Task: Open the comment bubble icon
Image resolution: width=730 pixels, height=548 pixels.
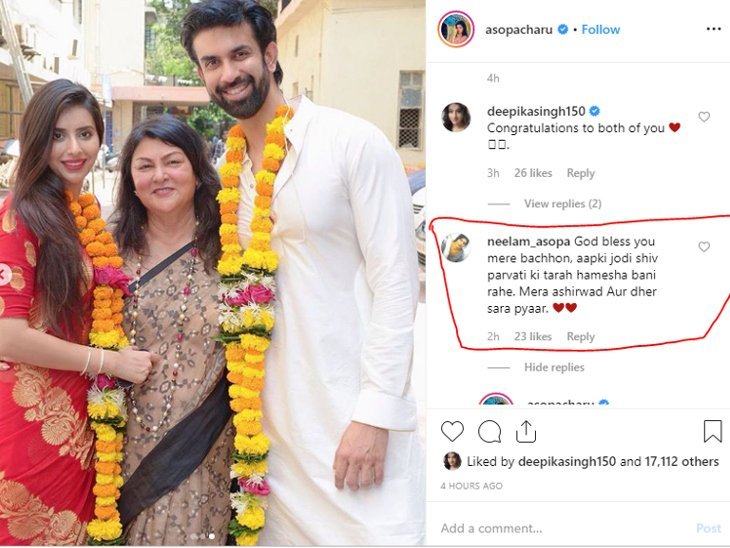Action: click(489, 431)
